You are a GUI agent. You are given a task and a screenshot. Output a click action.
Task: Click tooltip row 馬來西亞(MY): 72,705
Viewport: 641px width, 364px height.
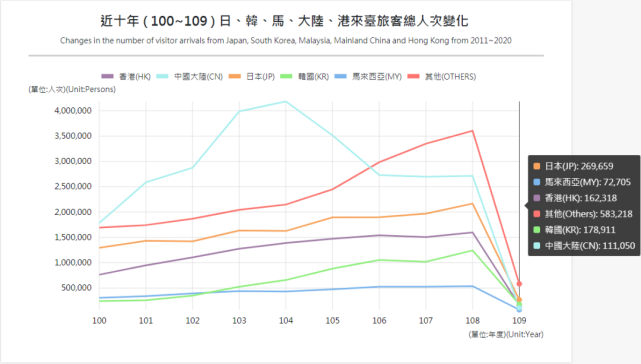tap(582, 182)
